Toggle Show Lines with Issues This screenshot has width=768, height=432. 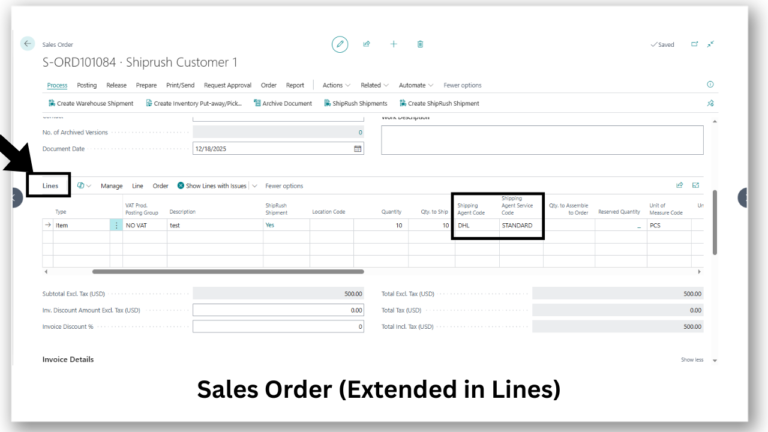pyautogui.click(x=212, y=186)
